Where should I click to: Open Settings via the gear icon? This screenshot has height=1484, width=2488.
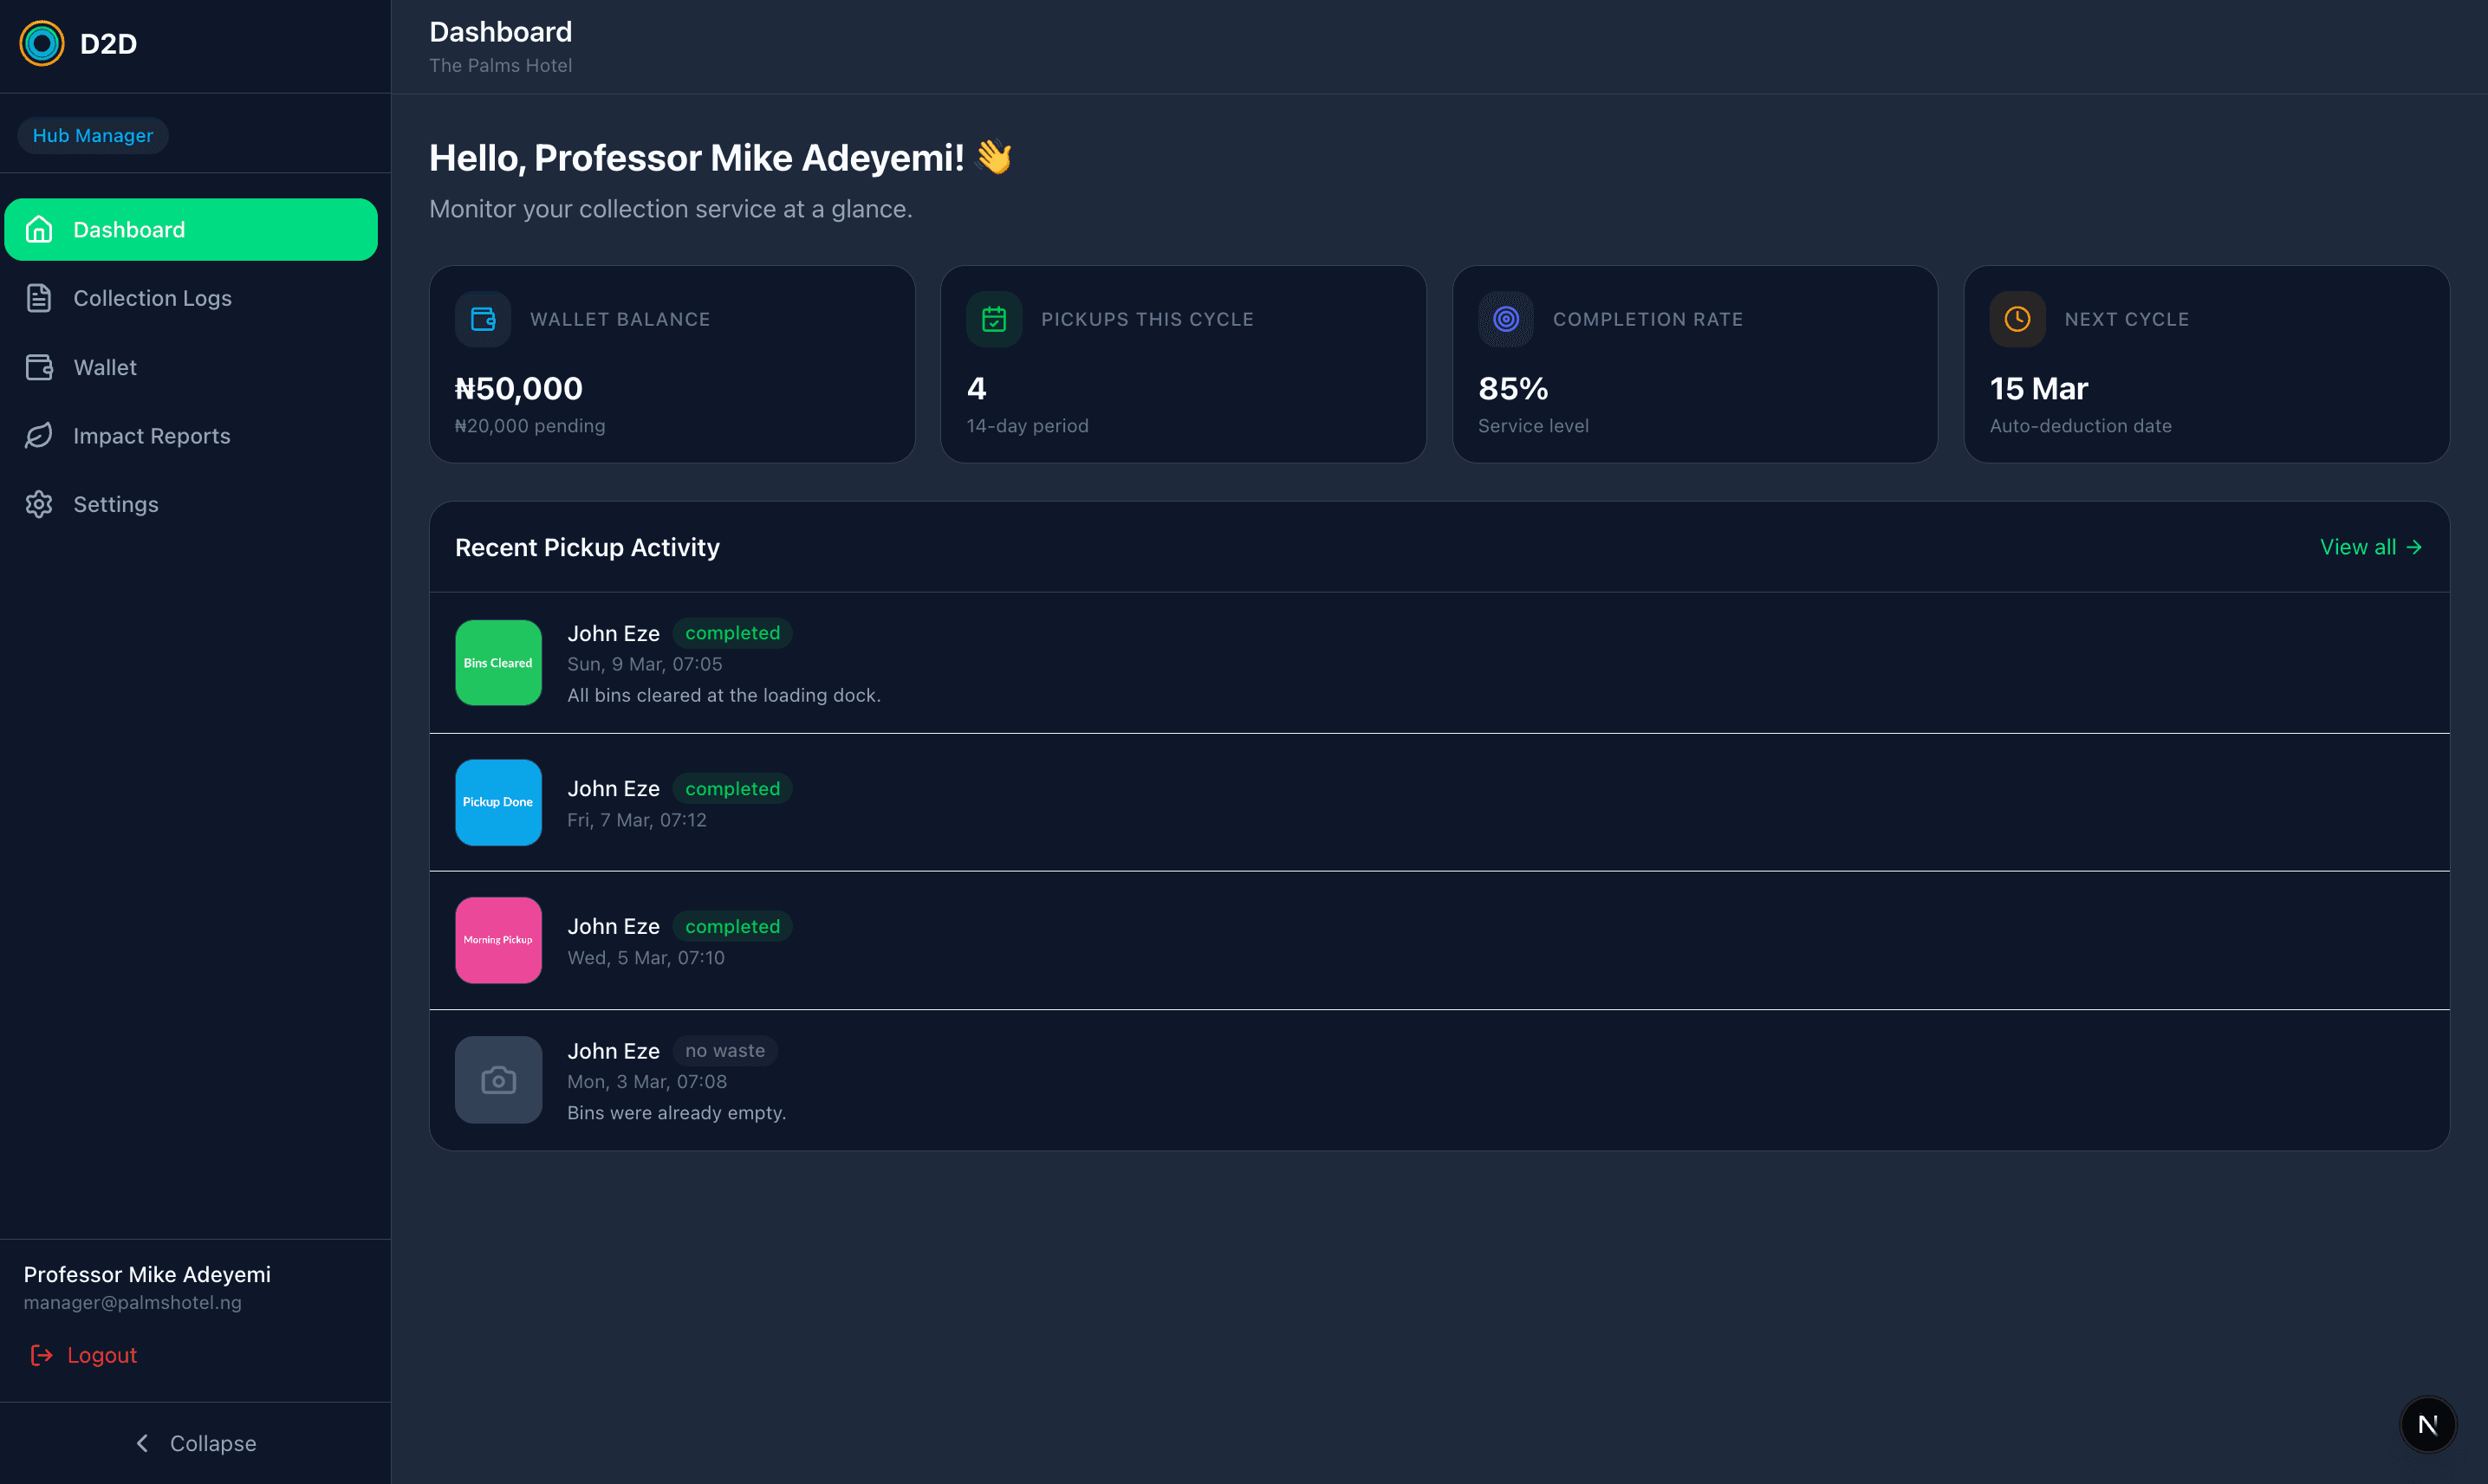pyautogui.click(x=39, y=504)
